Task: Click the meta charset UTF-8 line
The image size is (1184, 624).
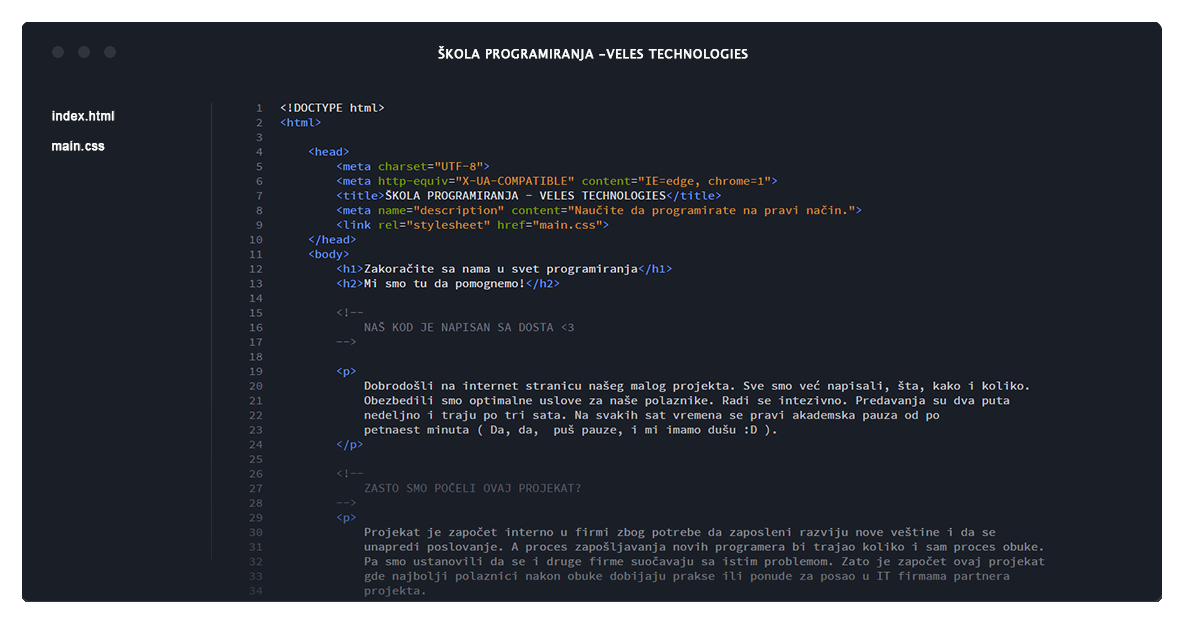Action: tap(413, 167)
